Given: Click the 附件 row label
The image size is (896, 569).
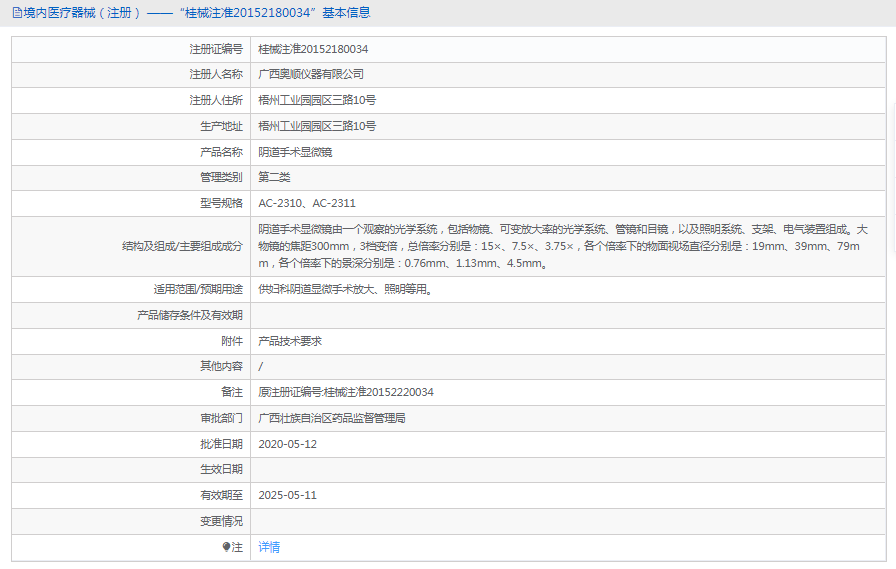Looking at the screenshot, I should coord(232,341).
